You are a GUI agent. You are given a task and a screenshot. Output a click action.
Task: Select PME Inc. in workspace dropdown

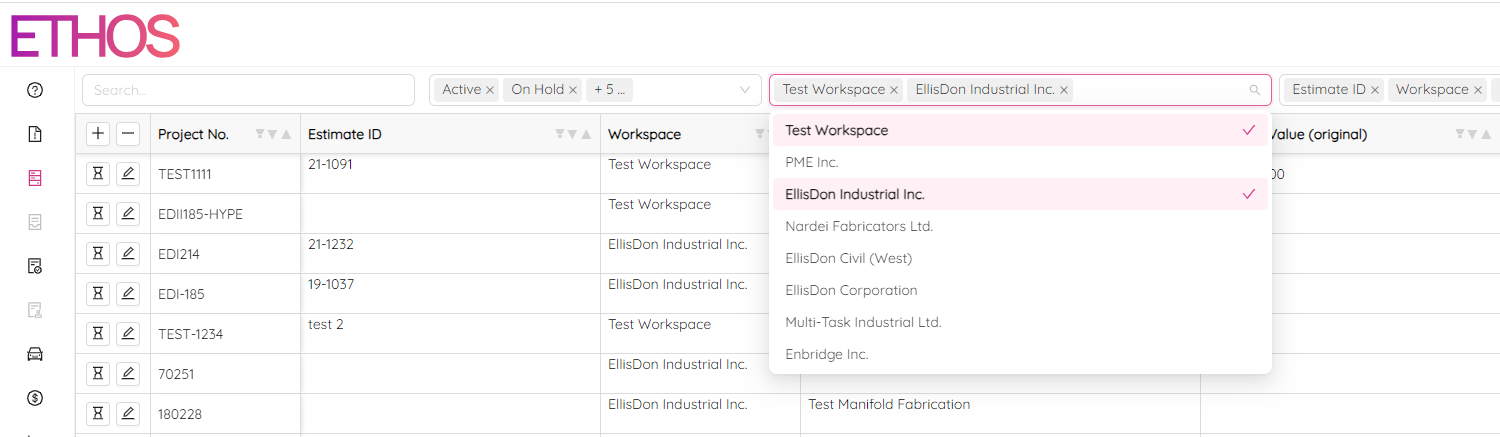[x=1020, y=162]
